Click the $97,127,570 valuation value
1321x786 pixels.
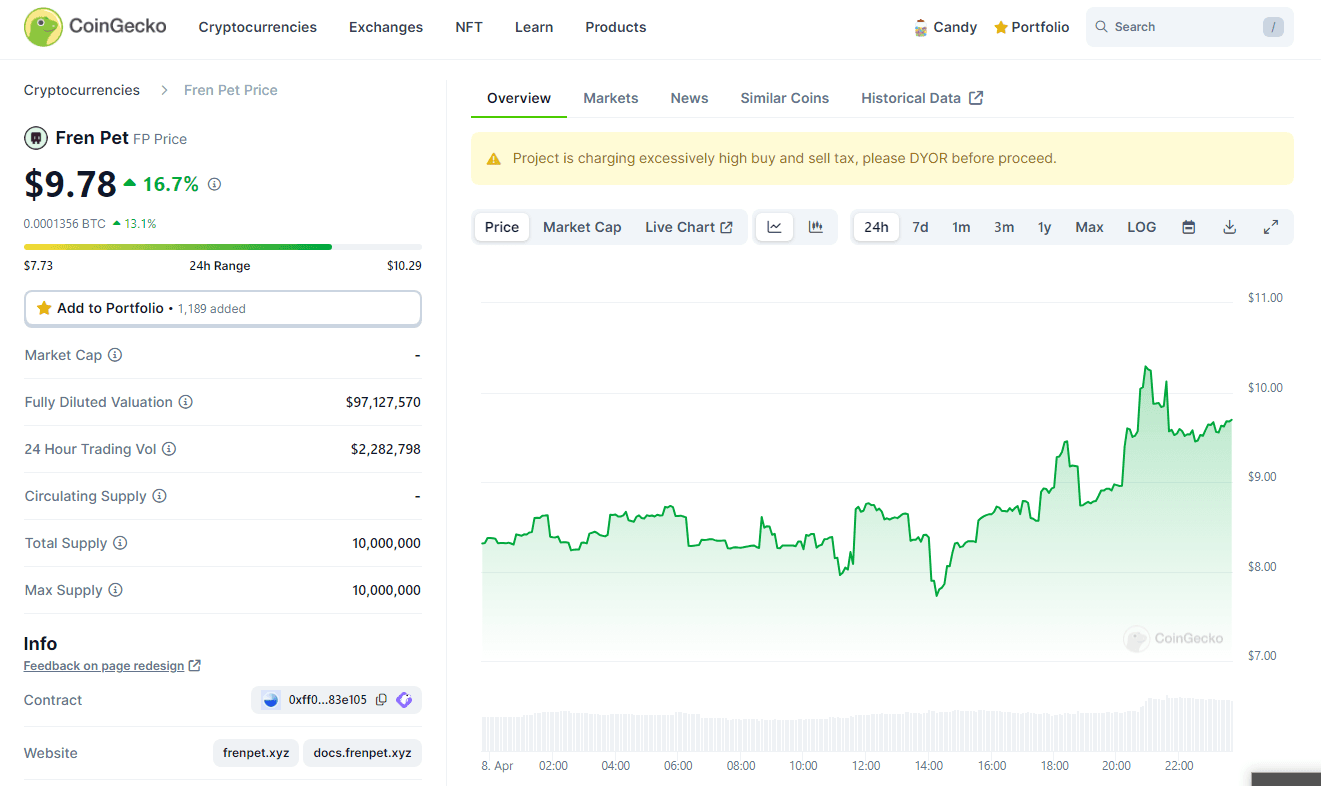tap(383, 402)
